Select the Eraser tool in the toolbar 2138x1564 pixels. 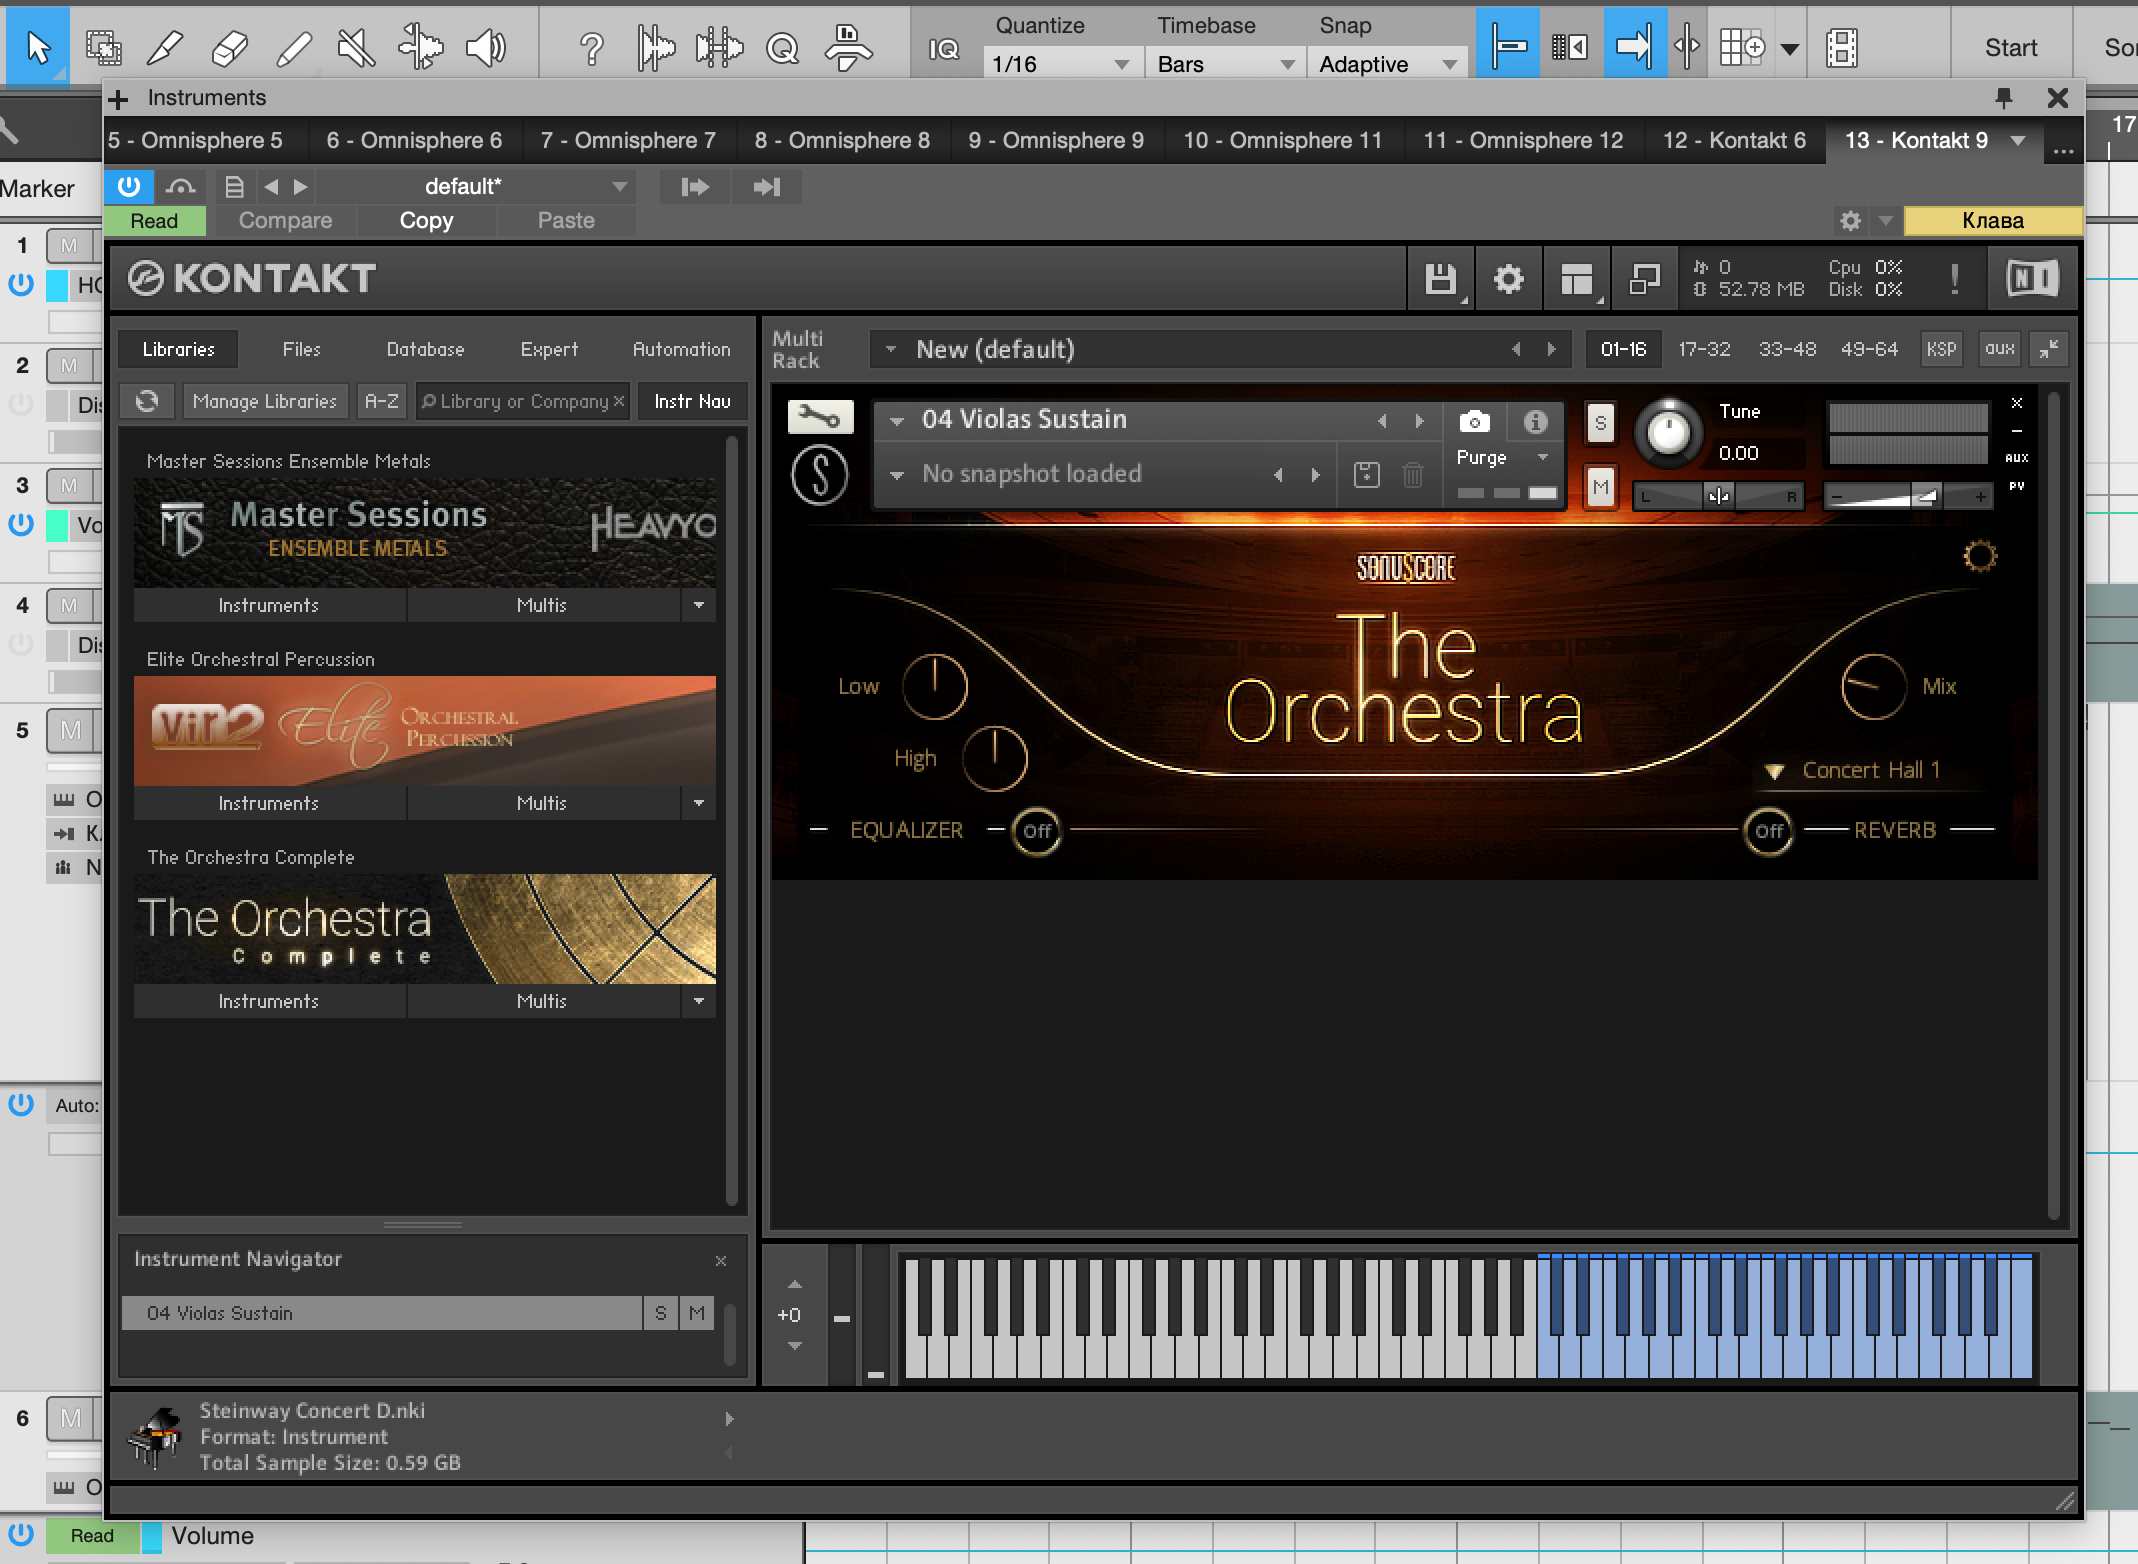(x=230, y=47)
